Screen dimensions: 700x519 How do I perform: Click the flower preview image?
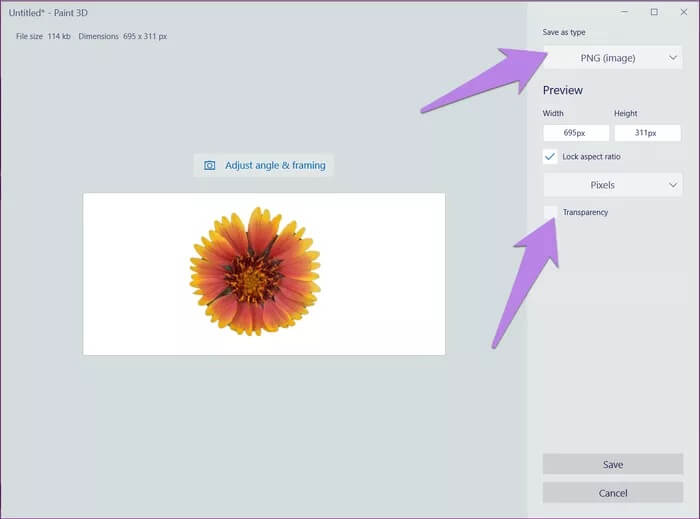(x=264, y=274)
